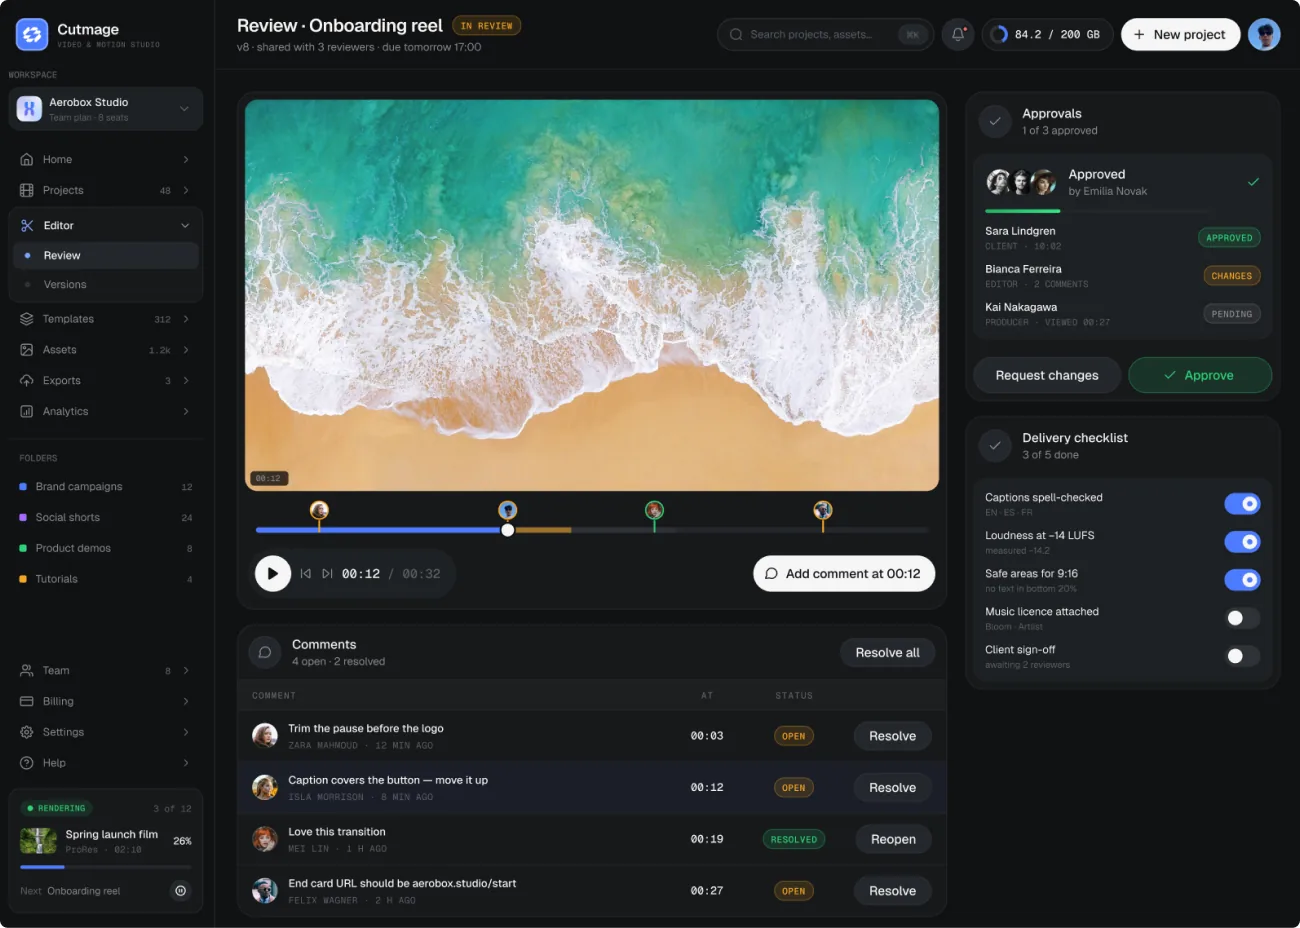Viewport: 1300px width, 928px height.
Task: Click the Comments panel speech bubble icon
Action: pos(265,652)
